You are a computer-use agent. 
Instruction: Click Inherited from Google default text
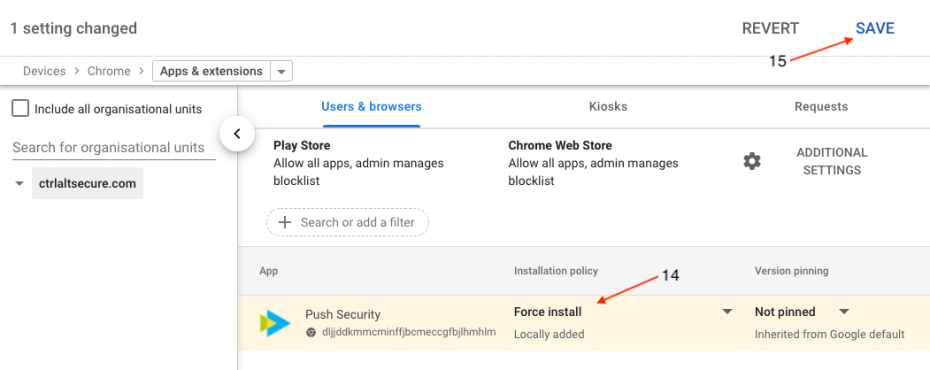point(829,334)
